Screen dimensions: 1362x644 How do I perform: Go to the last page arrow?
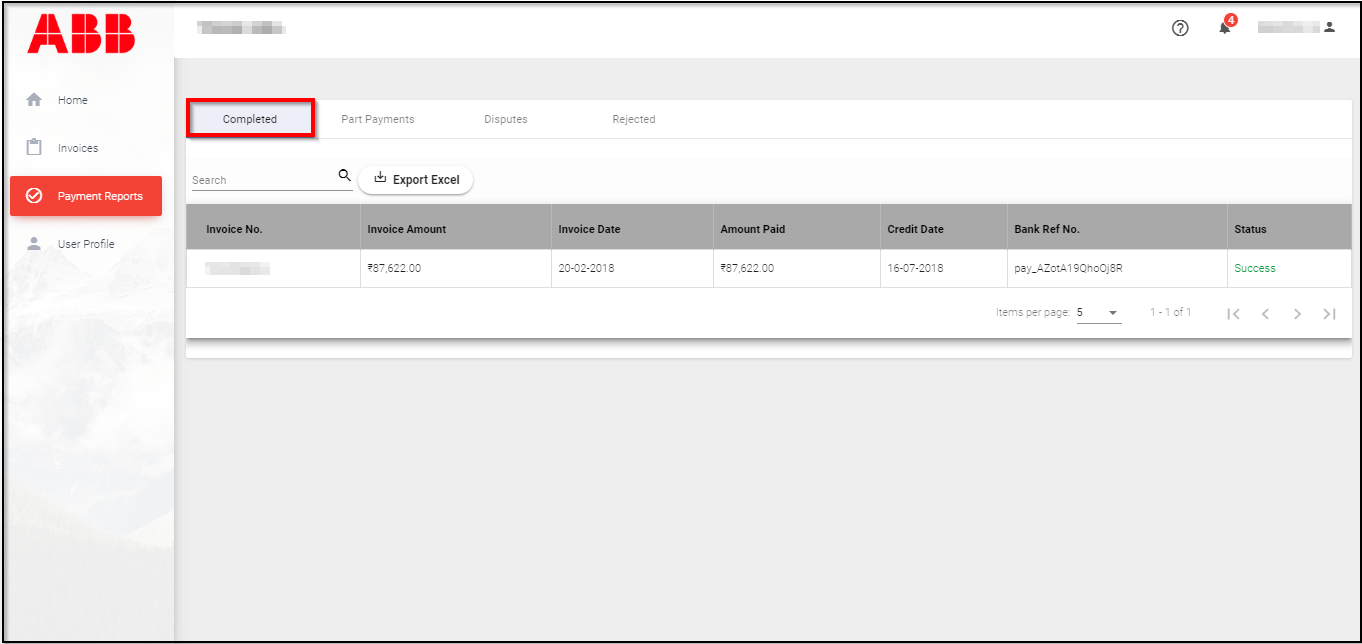1329,314
